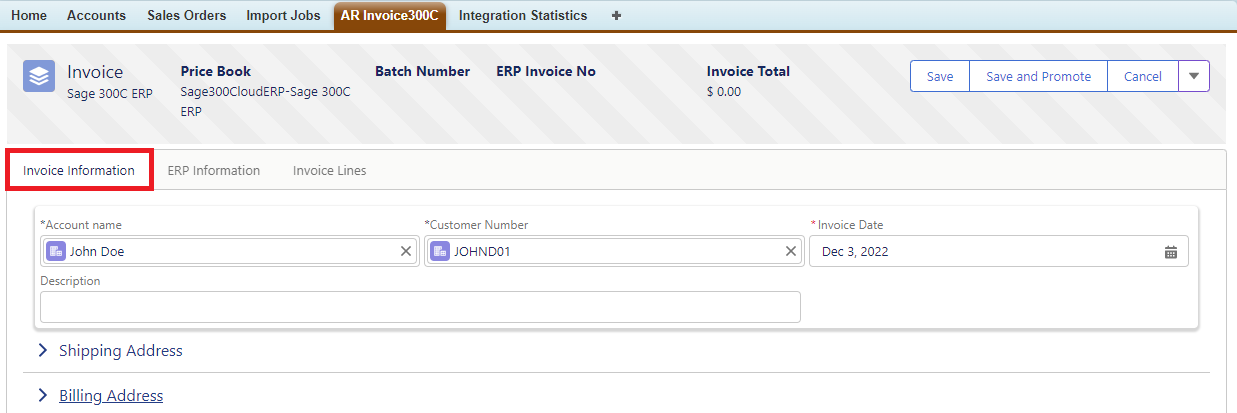Clear the JOHND01 customer number
1237x413 pixels.
791,252
